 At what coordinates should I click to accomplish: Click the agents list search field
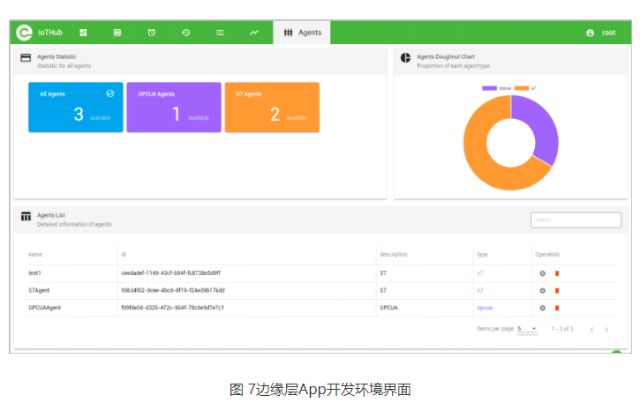575,220
